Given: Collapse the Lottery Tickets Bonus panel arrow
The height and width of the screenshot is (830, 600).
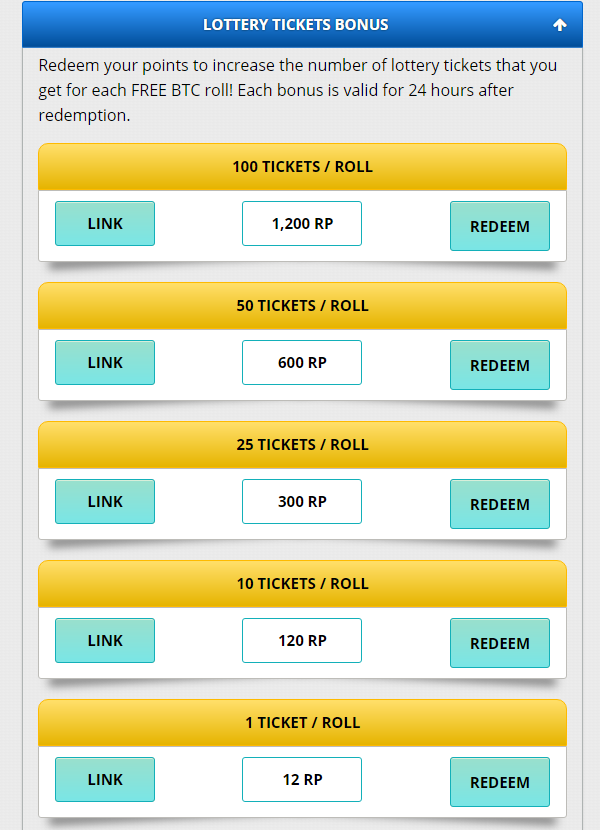Looking at the screenshot, I should (560, 25).
